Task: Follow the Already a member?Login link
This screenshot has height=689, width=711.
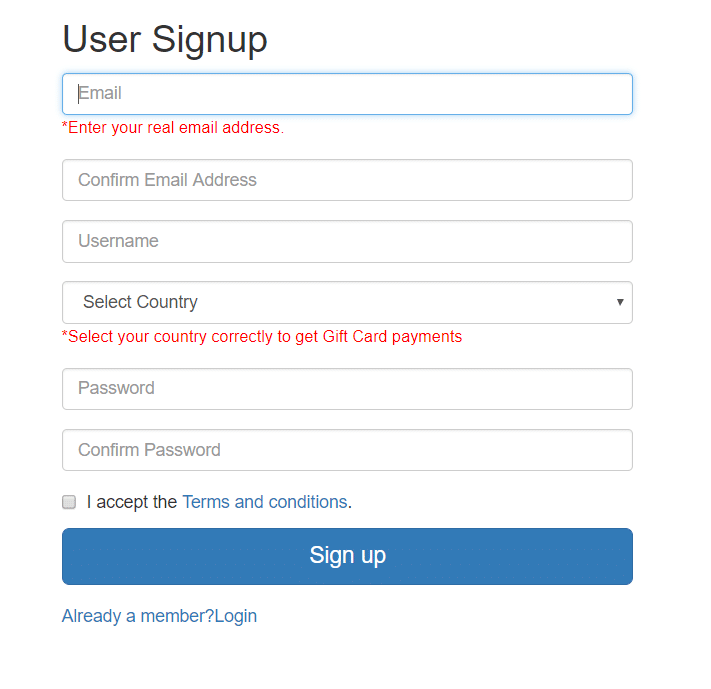Action: (x=159, y=616)
